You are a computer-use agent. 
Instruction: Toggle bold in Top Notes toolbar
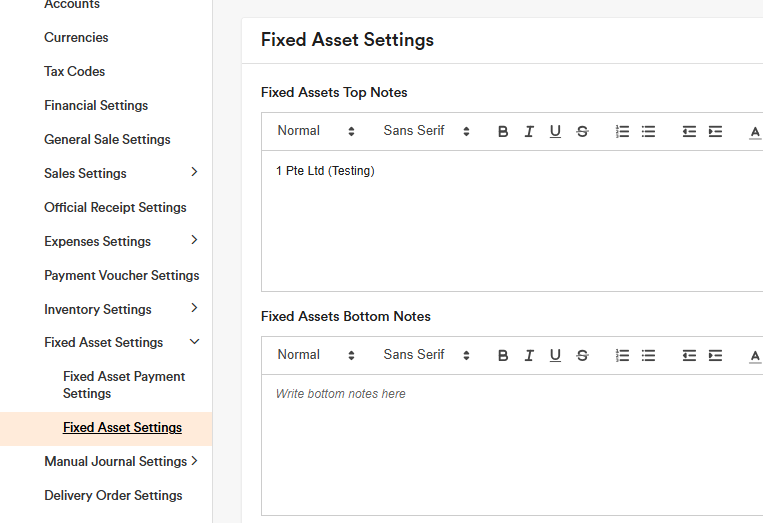pos(503,132)
